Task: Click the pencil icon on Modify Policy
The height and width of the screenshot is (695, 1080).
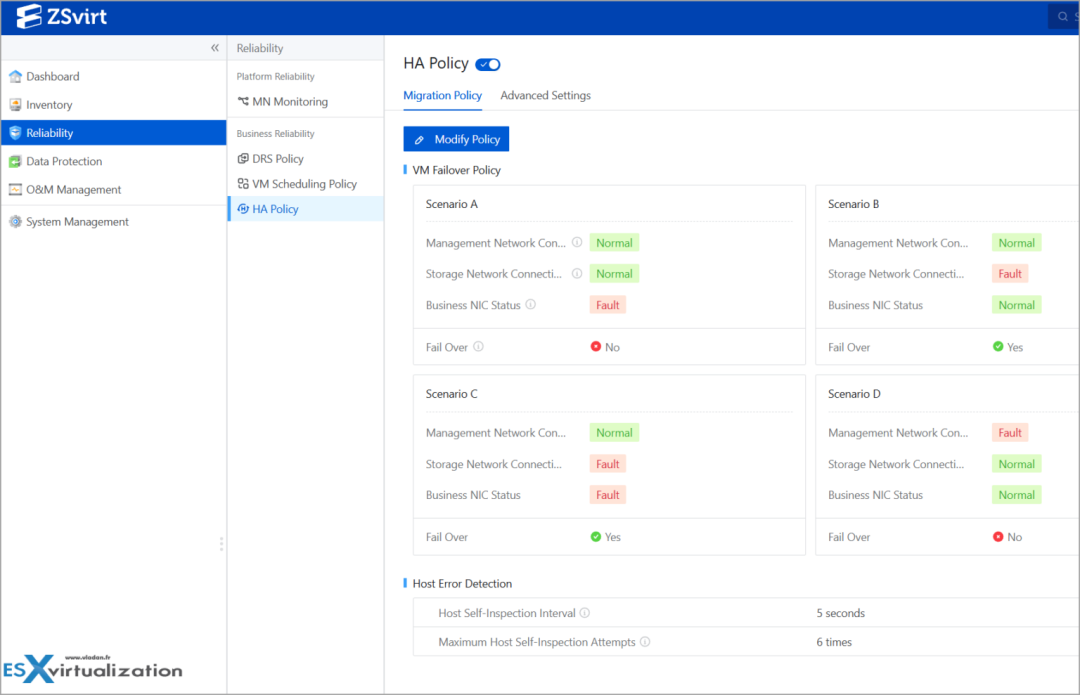Action: (x=419, y=140)
